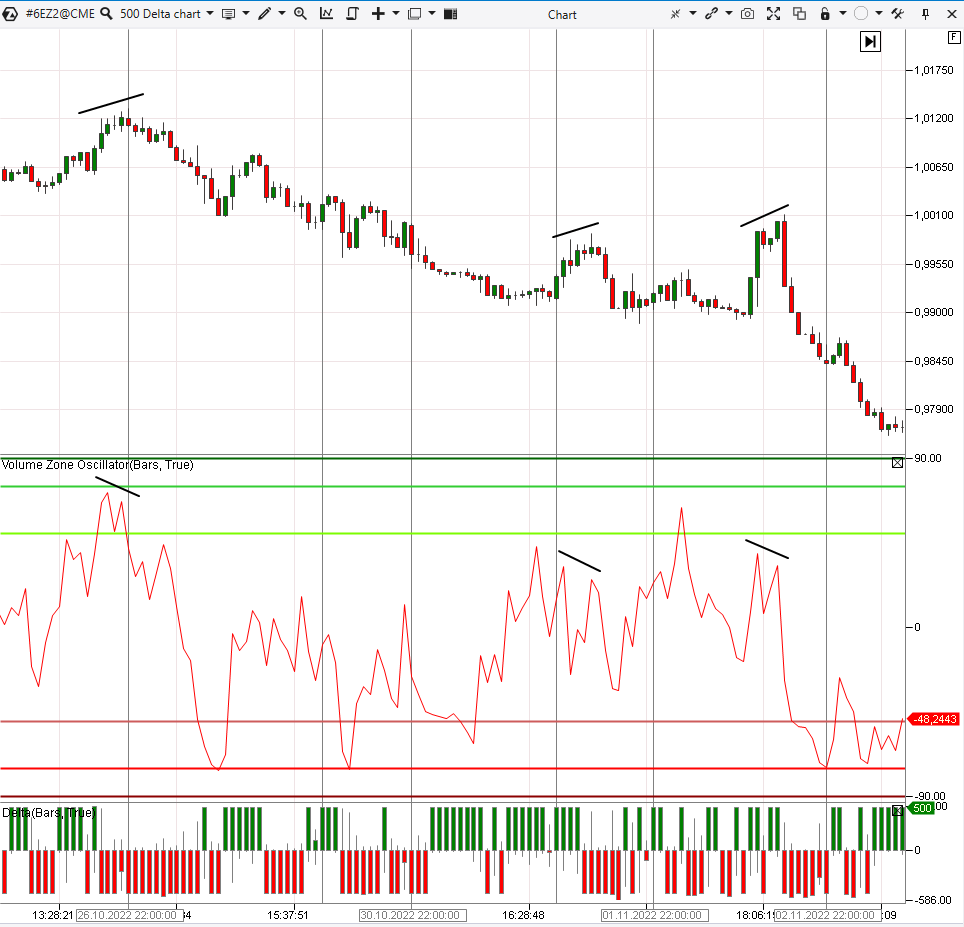Click the Volume Zone Oscillator label
Screen dimensions: 964x927
[x=97, y=465]
